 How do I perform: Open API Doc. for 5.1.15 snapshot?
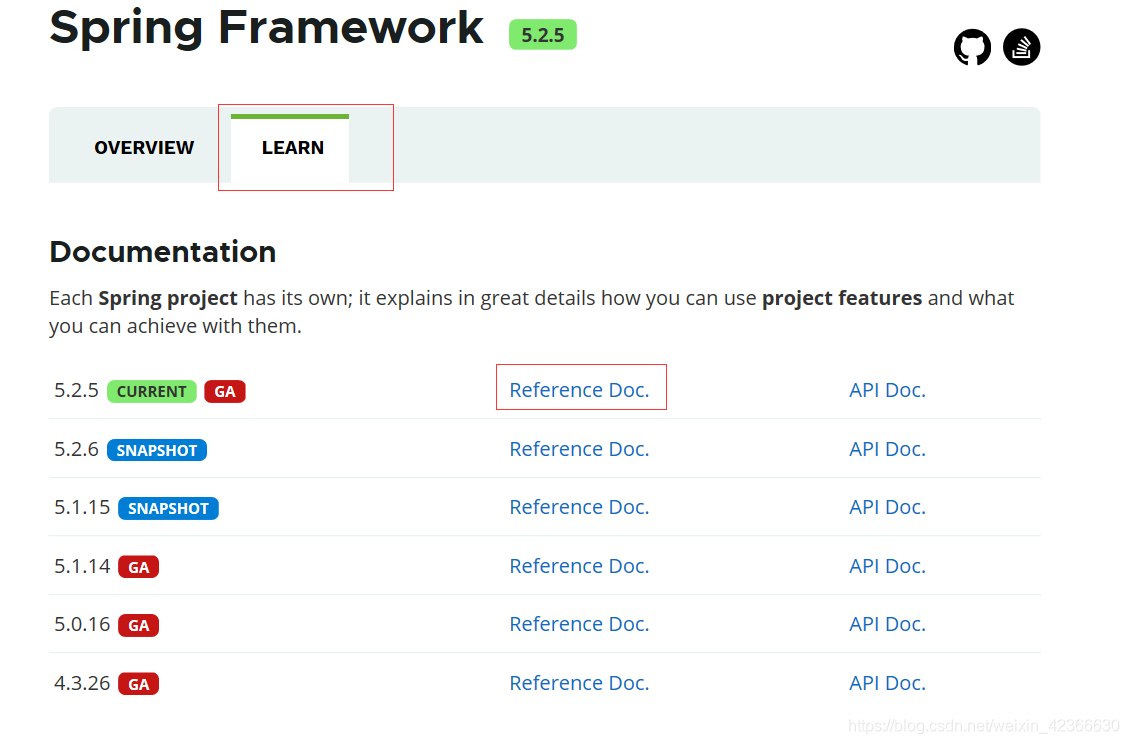[887, 507]
